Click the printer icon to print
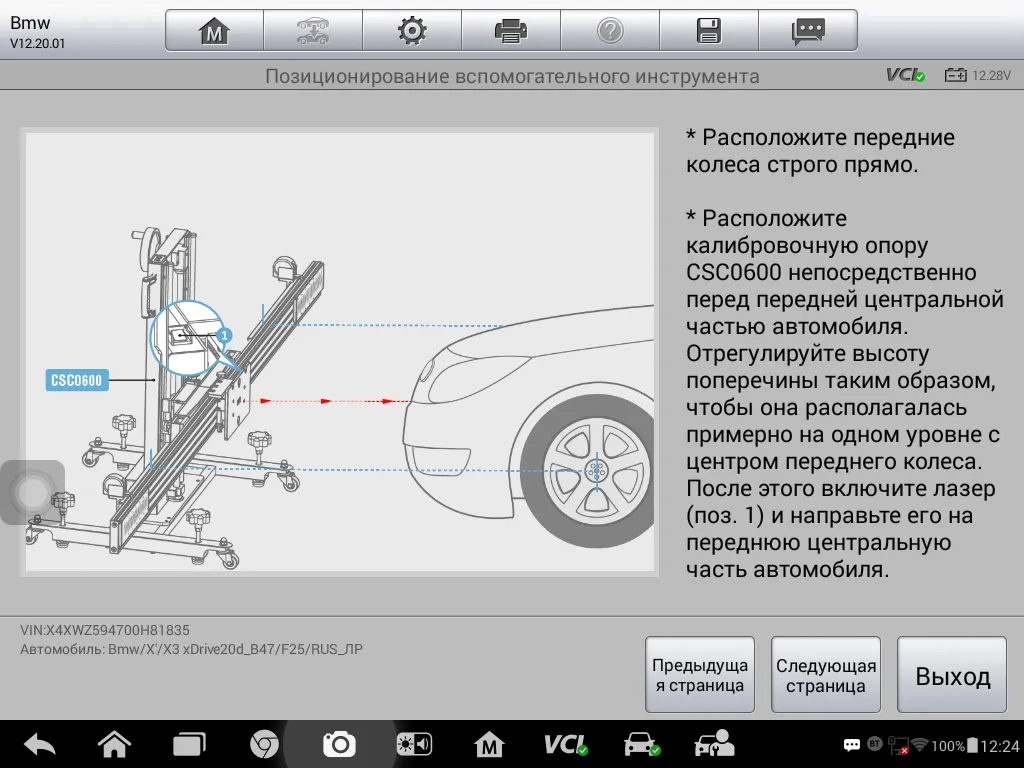The height and width of the screenshot is (768, 1024). click(511, 31)
